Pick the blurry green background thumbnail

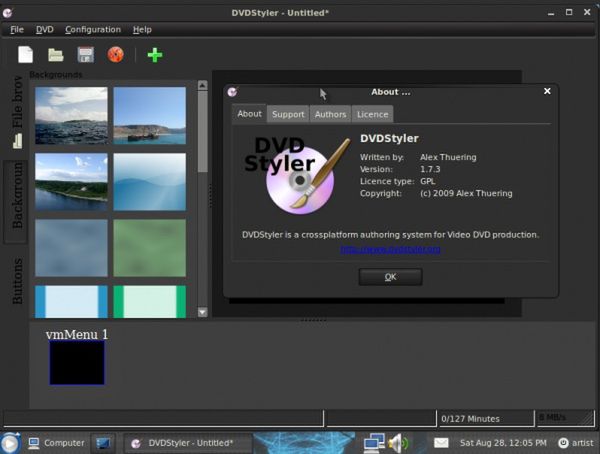150,248
